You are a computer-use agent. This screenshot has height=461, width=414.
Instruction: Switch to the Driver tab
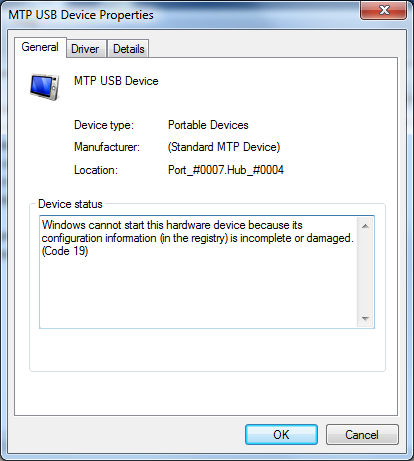(x=86, y=49)
